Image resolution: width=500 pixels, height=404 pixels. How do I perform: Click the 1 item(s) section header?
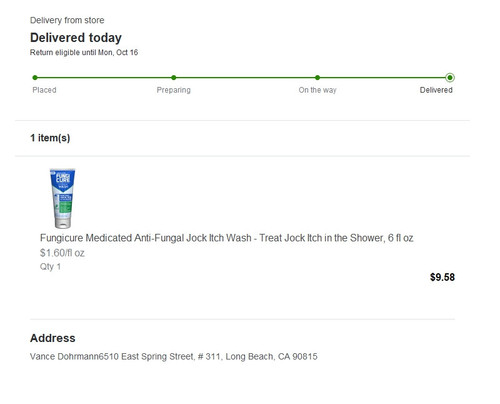[x=50, y=138]
